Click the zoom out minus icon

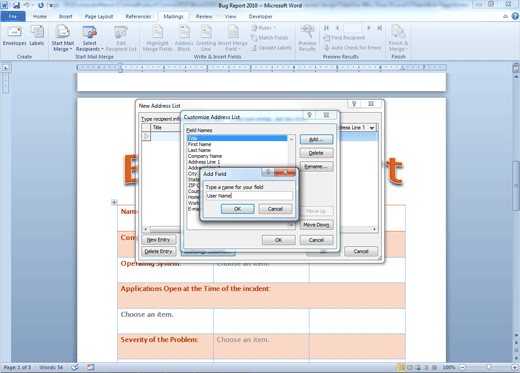463,367
